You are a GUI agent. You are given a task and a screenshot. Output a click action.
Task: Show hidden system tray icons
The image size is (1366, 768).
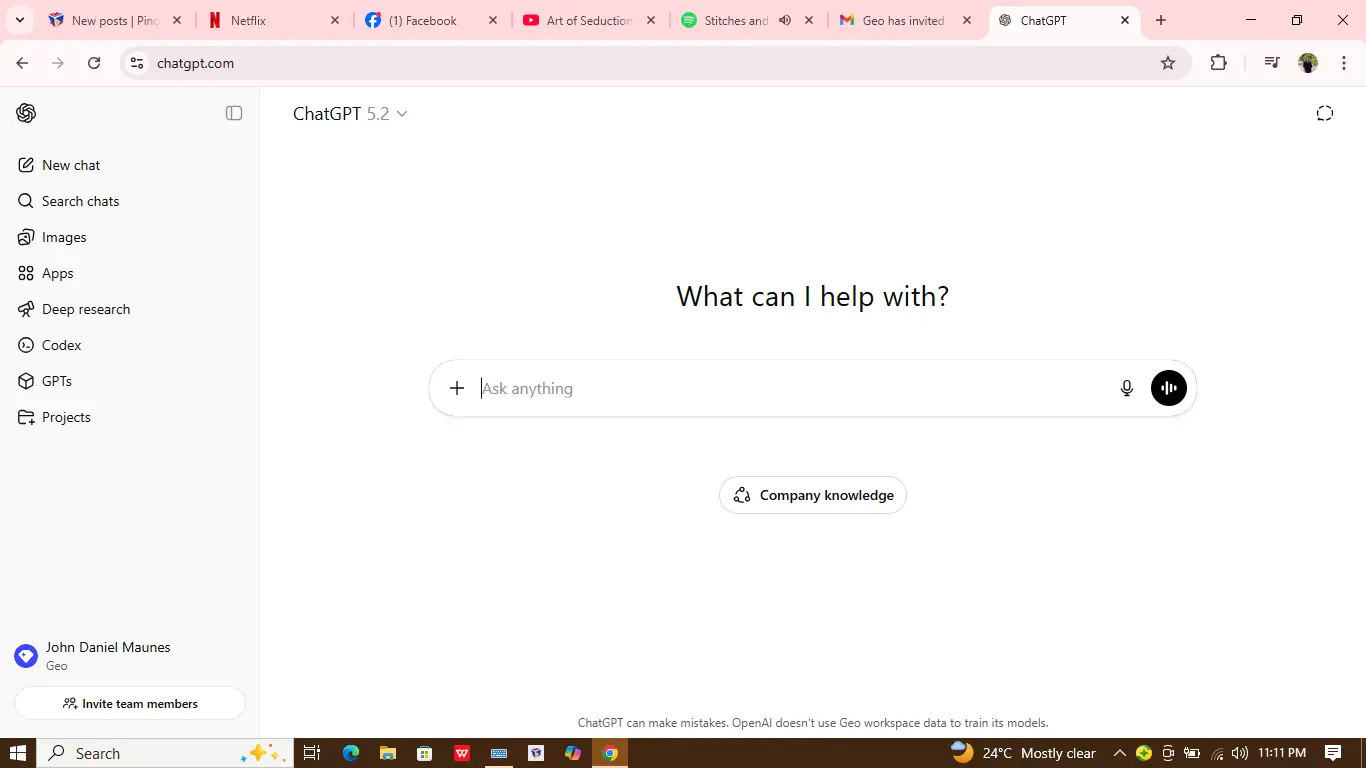click(1120, 753)
